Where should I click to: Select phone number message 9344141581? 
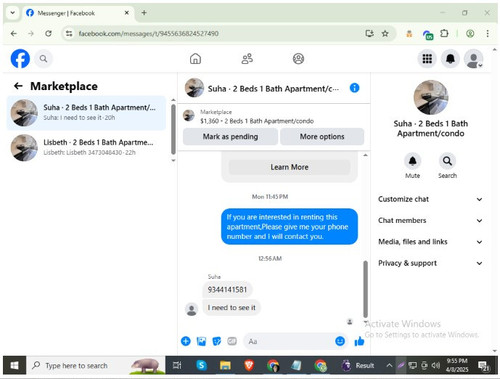(x=227, y=289)
